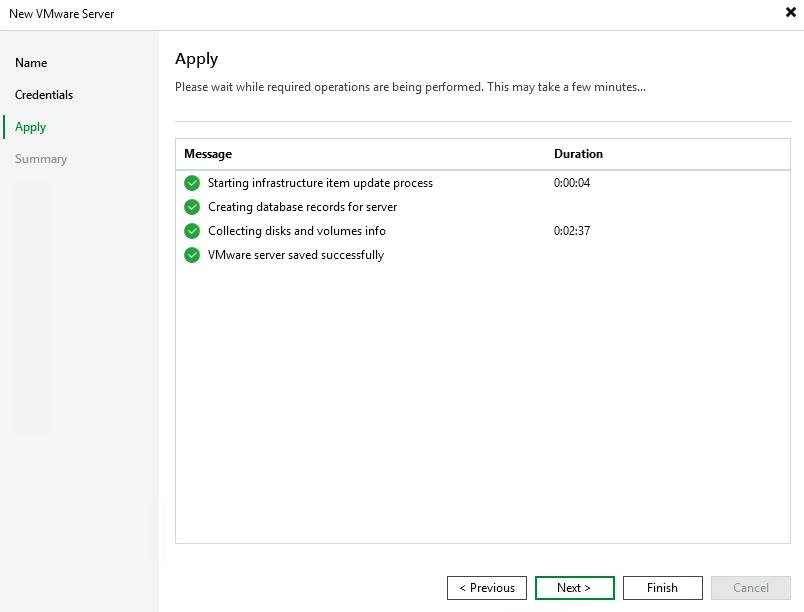Click the Finish button
Image resolution: width=804 pixels, height=612 pixels.
[662, 588]
